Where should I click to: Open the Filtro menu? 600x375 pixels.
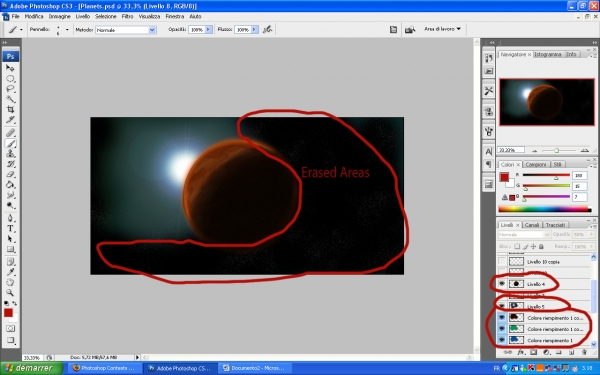(x=127, y=16)
